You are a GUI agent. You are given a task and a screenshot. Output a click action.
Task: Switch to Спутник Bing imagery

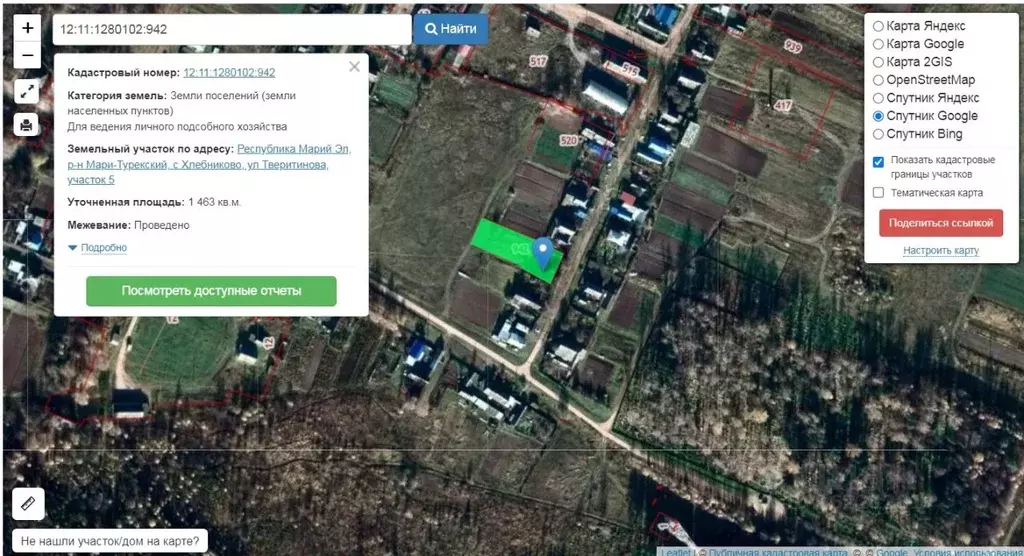(878, 134)
